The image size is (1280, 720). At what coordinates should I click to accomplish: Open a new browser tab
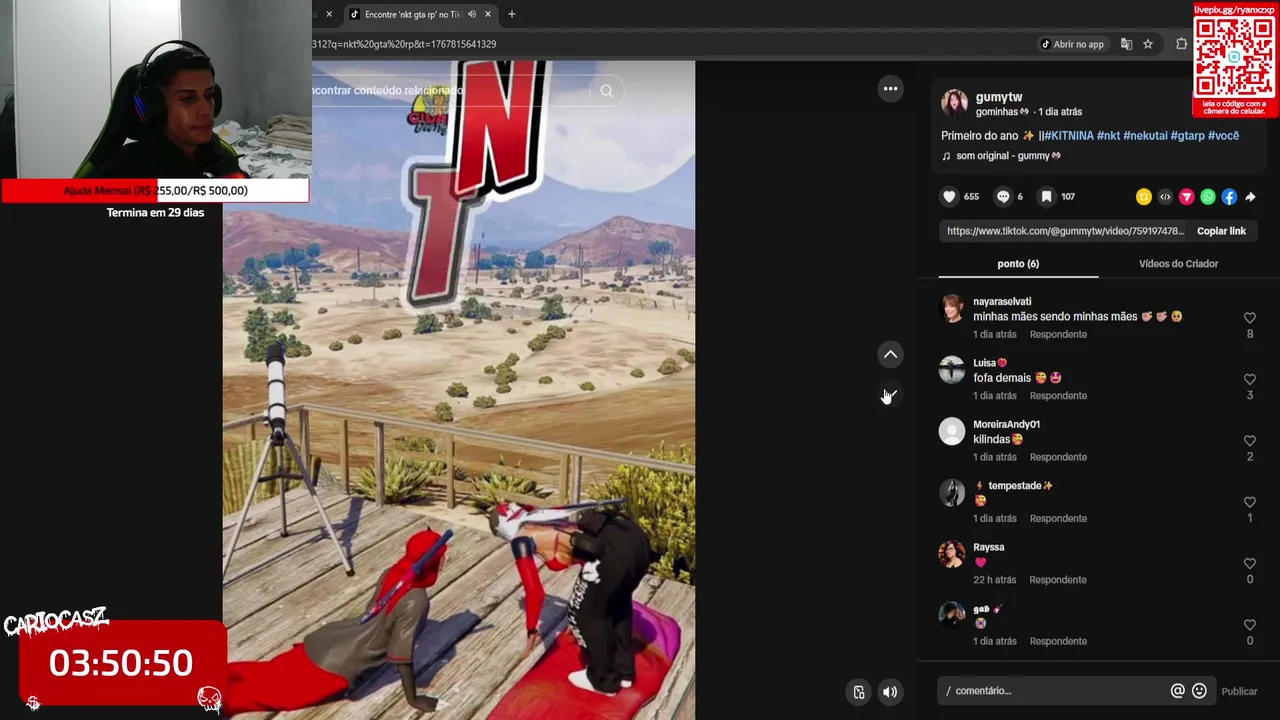[x=511, y=14]
